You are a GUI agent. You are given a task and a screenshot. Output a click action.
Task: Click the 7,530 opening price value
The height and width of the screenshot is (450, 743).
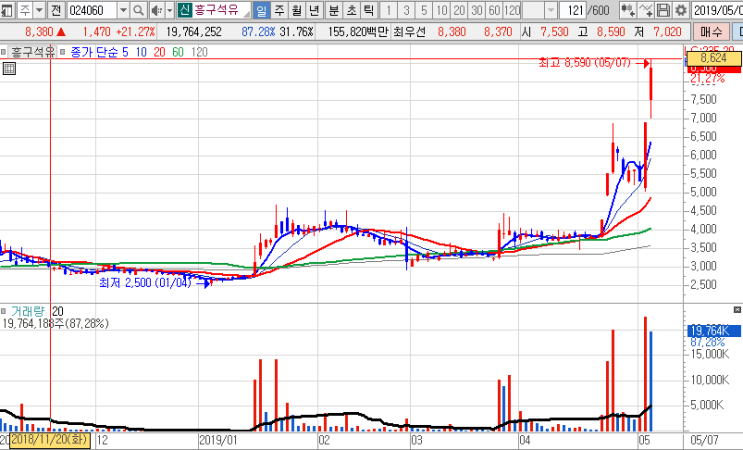[554, 32]
